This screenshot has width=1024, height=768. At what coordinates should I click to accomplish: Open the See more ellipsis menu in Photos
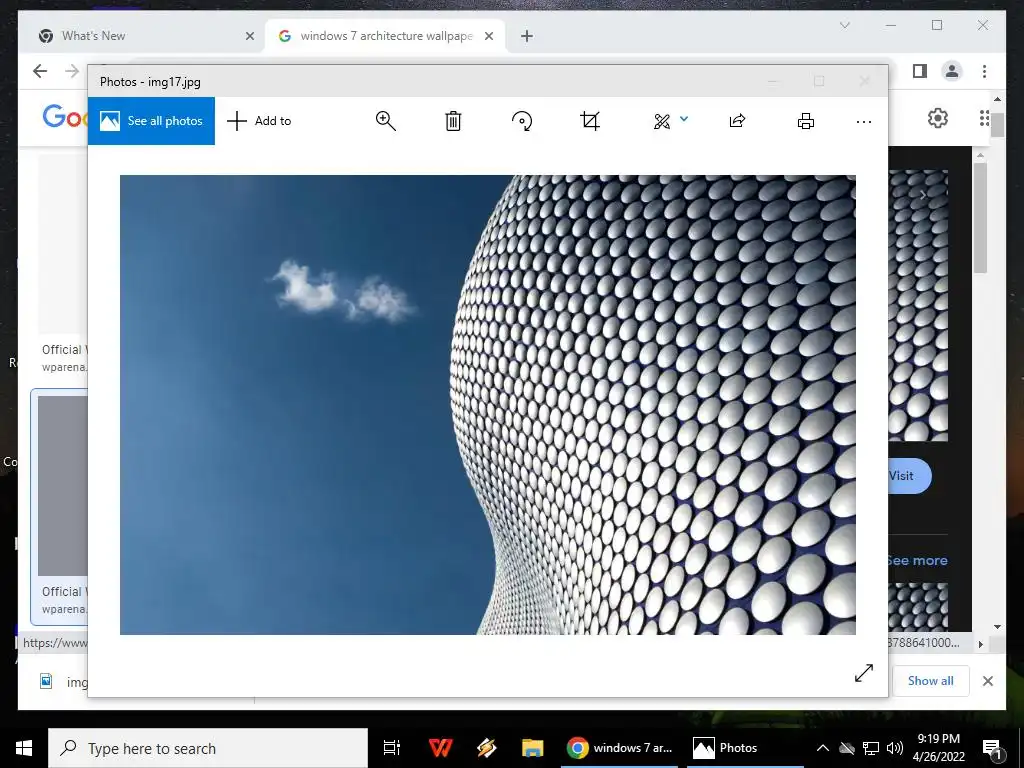pos(863,121)
